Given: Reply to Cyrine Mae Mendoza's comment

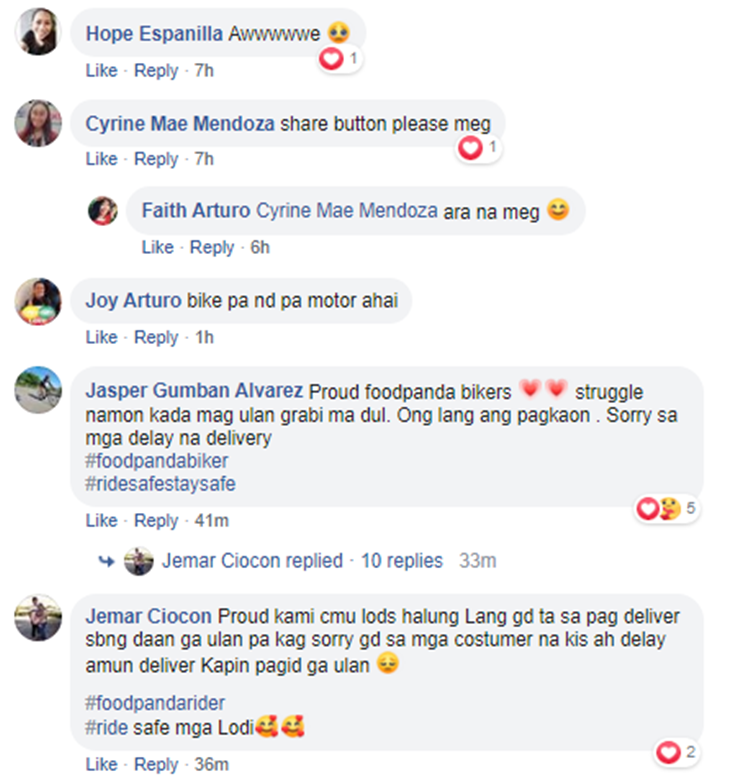Looking at the screenshot, I should [156, 159].
